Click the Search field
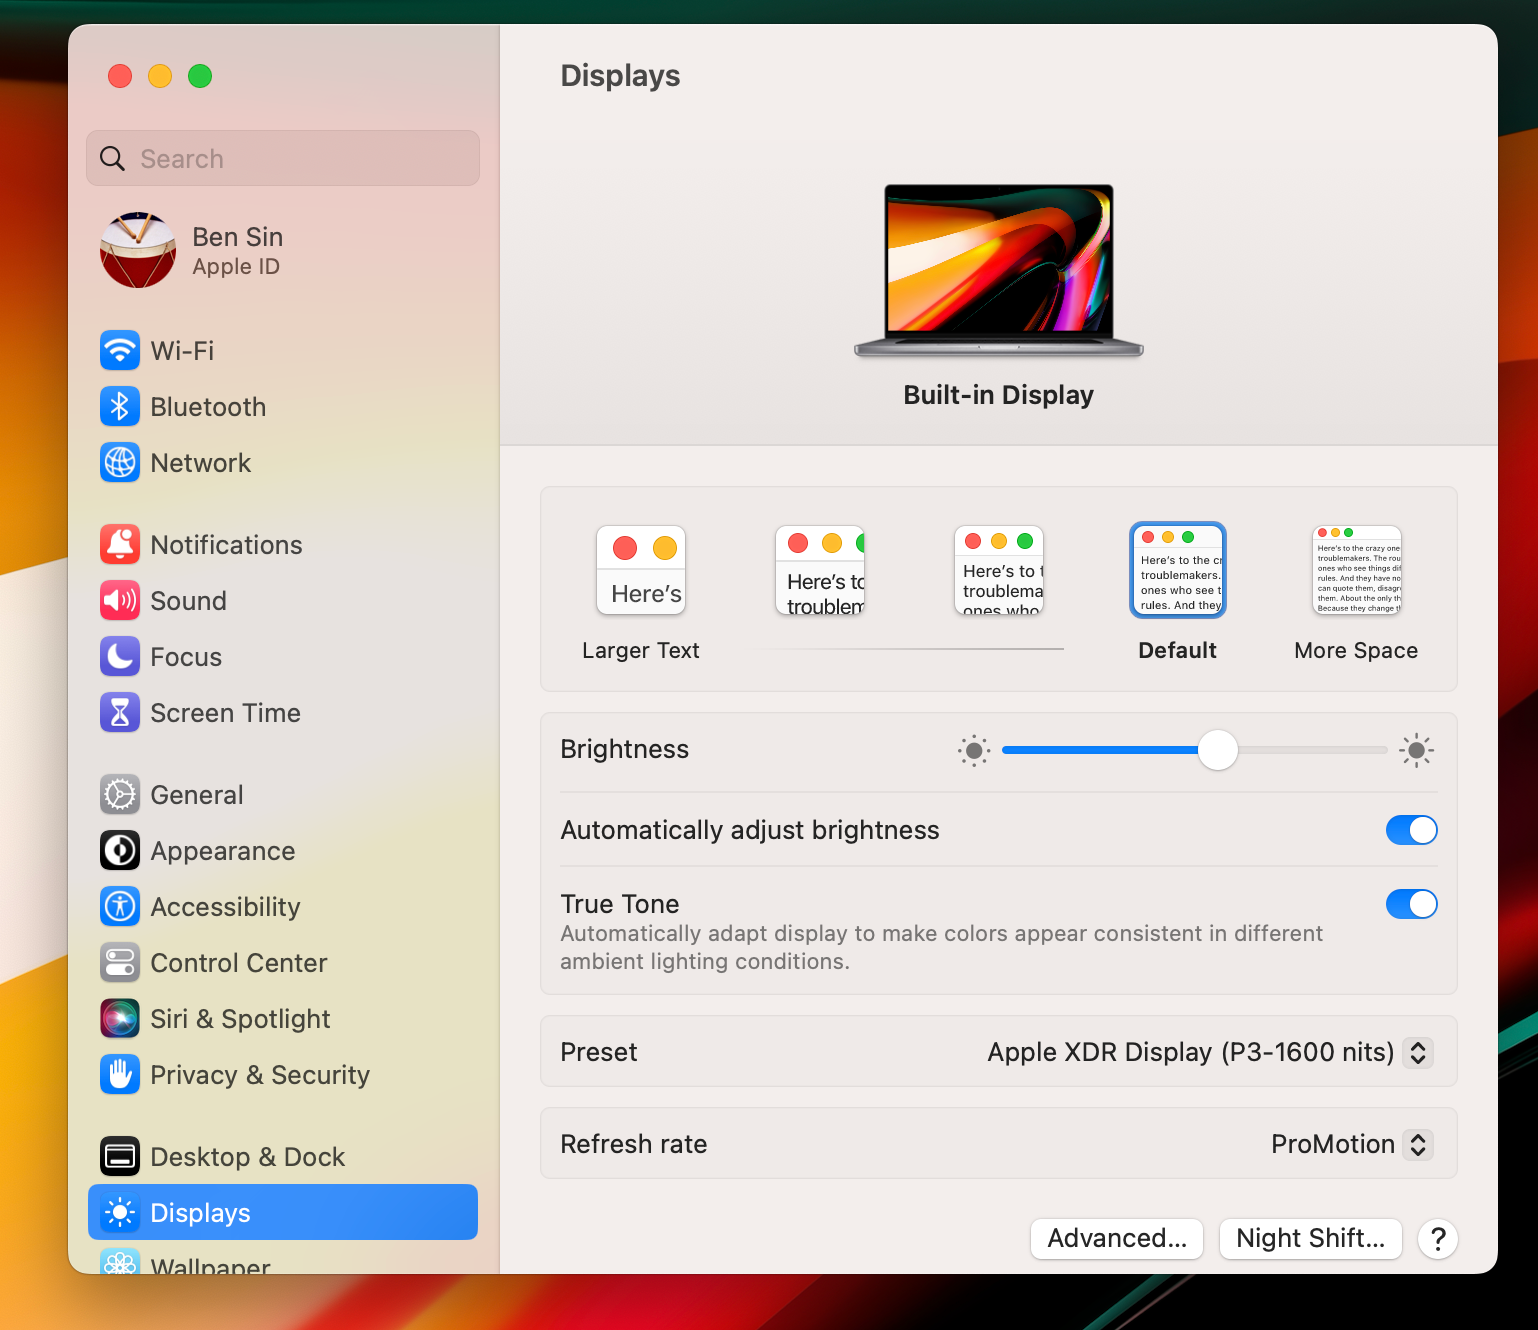Screen dimensions: 1538x1330 tap(283, 158)
